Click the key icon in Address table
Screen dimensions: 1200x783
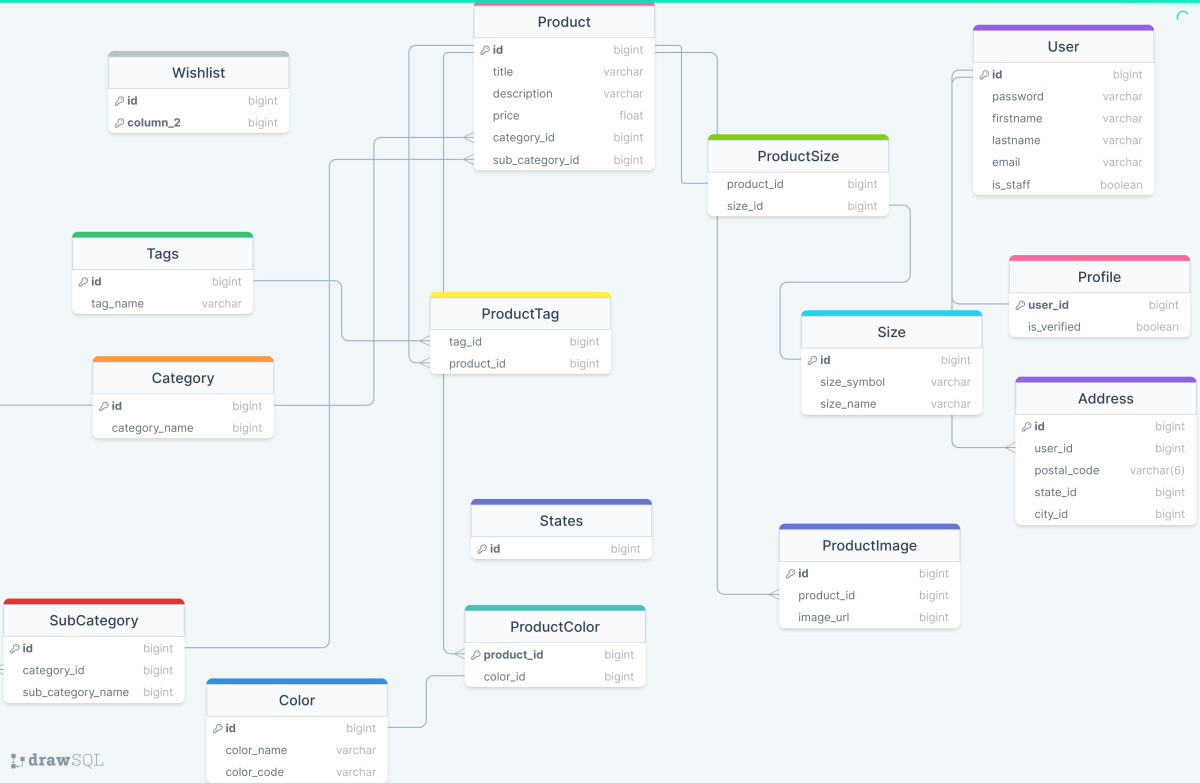point(1026,427)
